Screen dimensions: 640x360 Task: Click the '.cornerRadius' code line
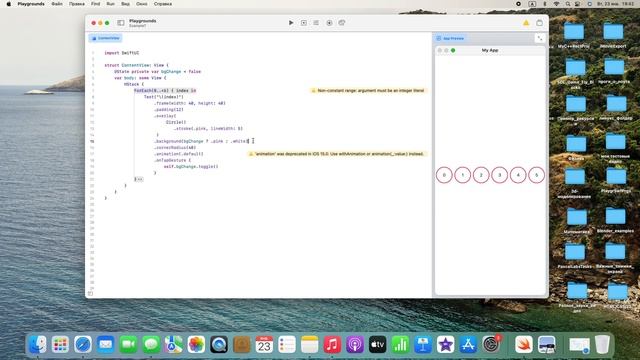pos(175,147)
